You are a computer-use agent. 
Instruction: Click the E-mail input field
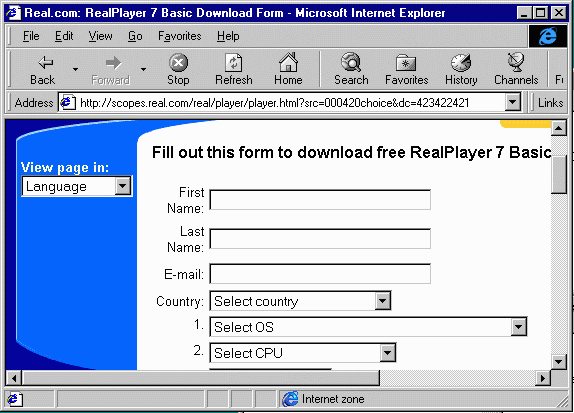320,274
